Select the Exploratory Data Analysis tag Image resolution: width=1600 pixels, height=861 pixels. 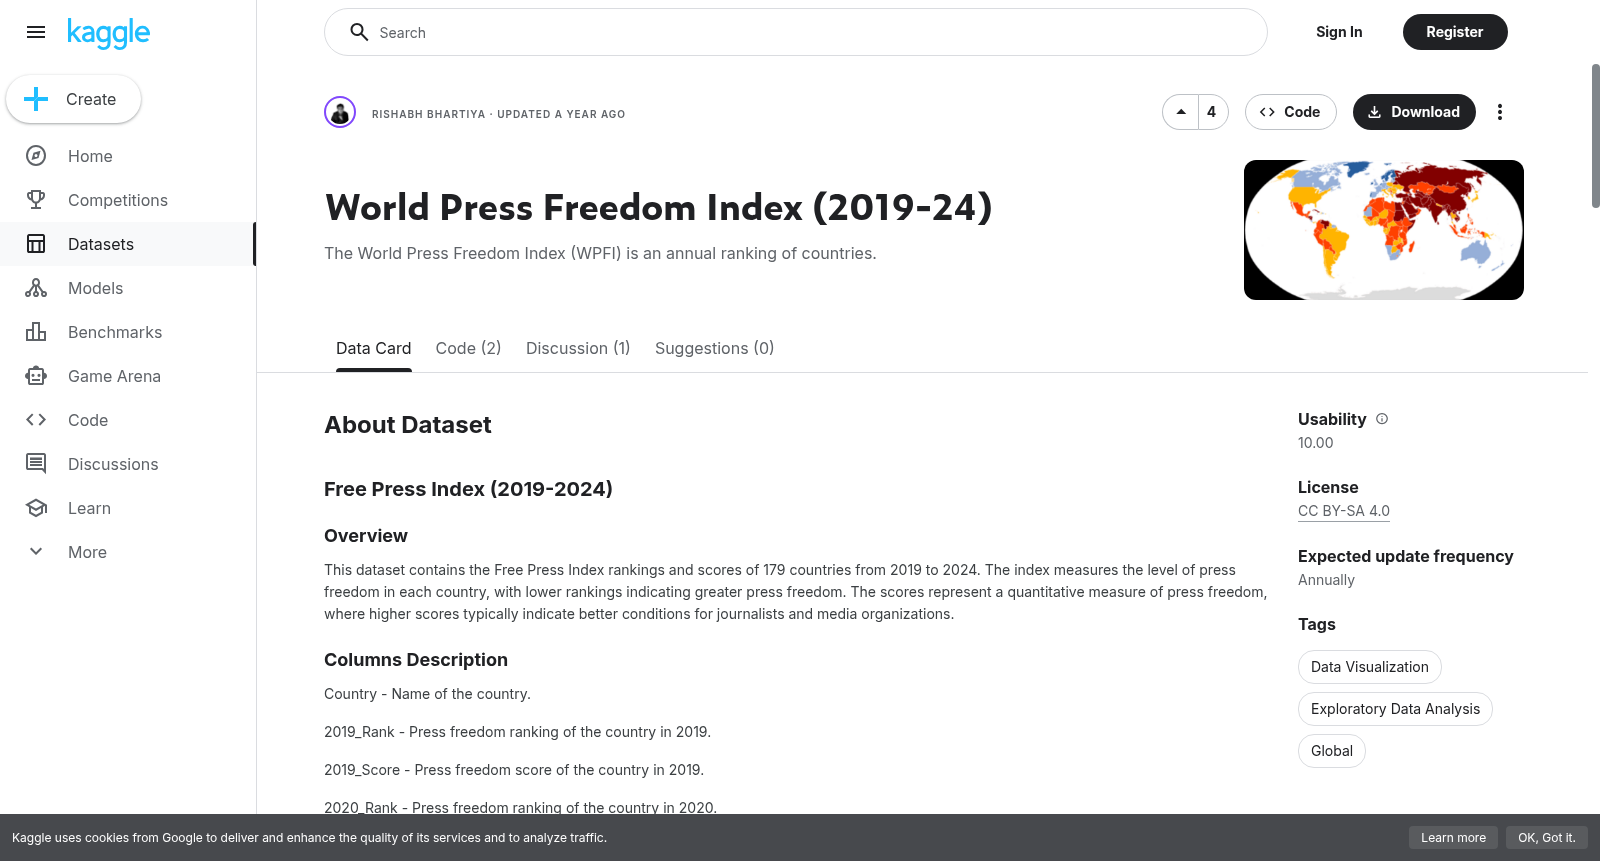pos(1395,709)
